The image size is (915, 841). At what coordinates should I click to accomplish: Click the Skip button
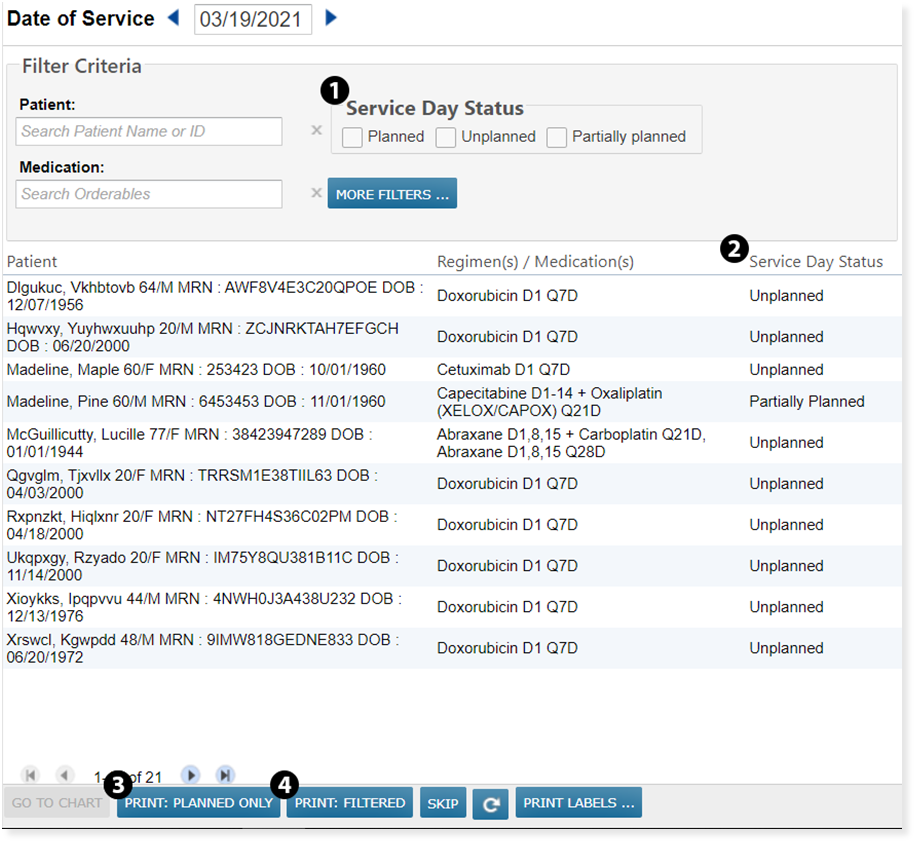click(442, 803)
